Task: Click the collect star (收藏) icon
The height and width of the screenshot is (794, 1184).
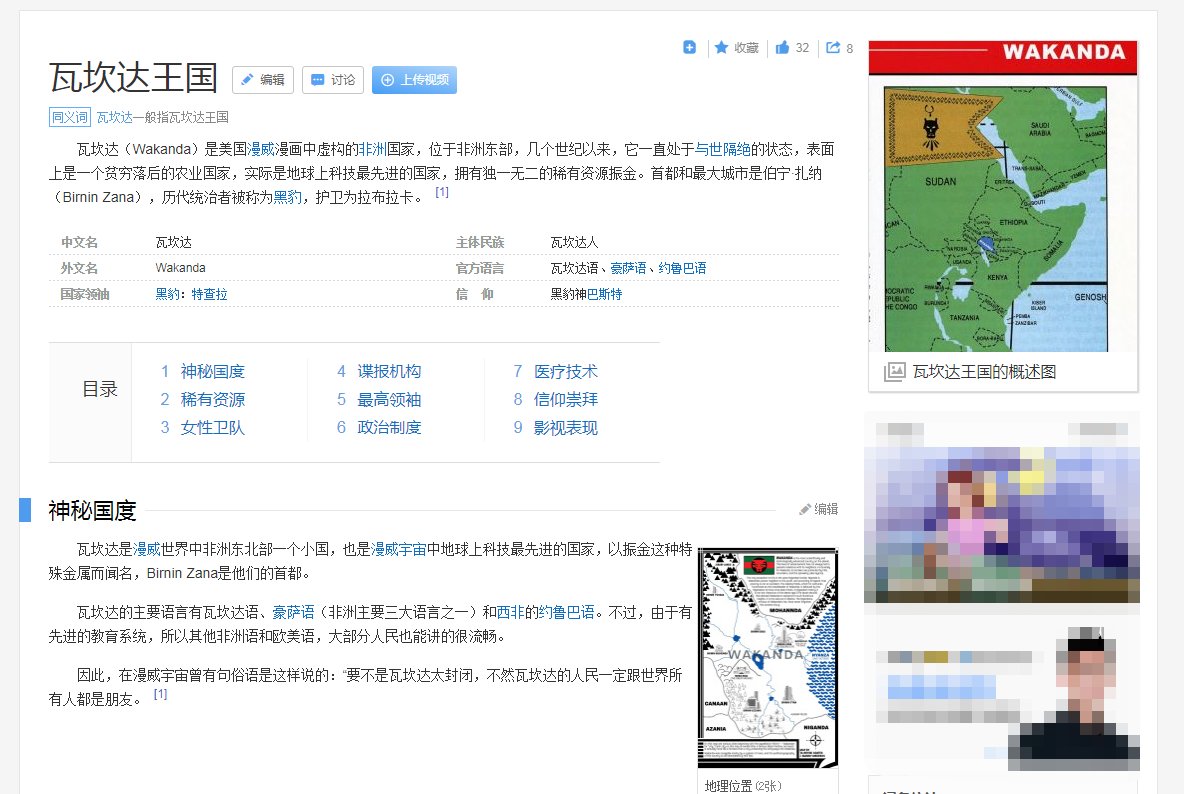Action: point(724,47)
